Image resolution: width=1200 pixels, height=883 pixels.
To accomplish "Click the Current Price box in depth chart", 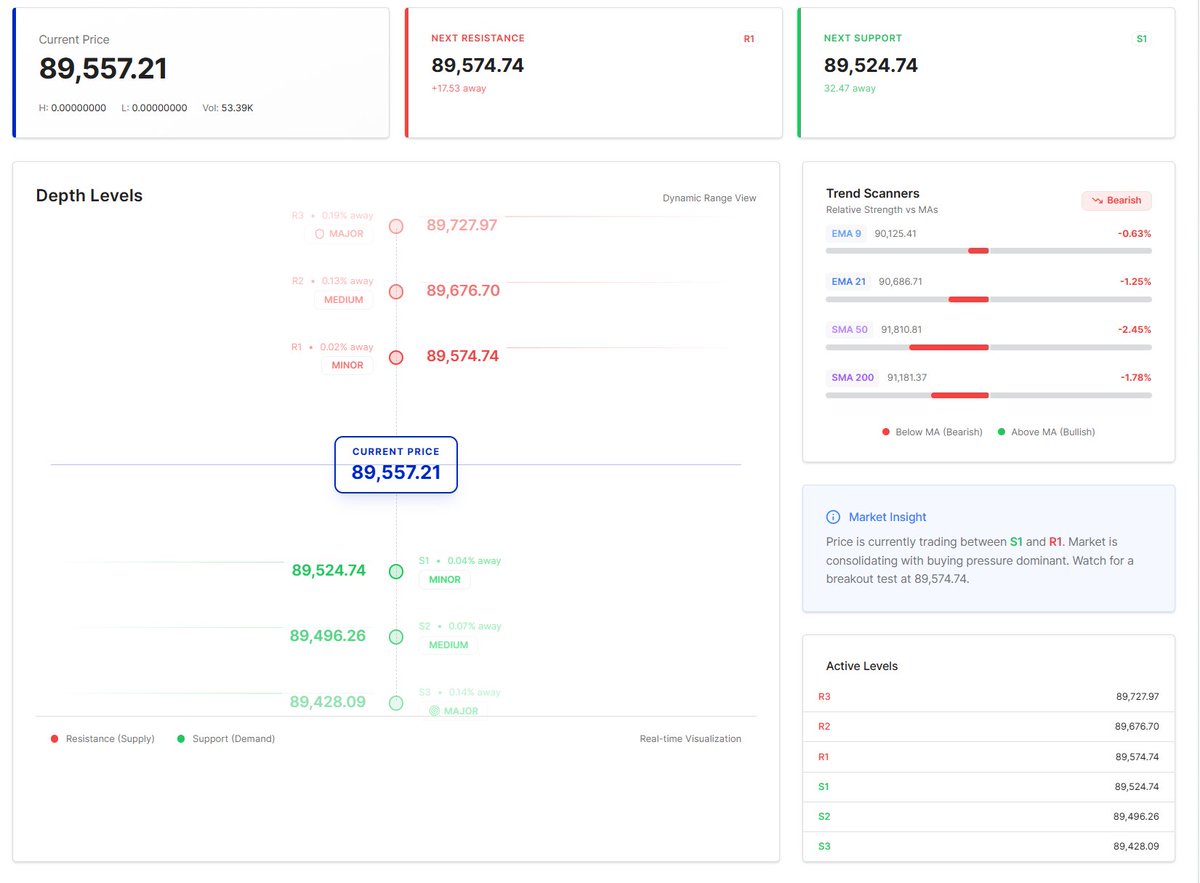I will click(x=396, y=465).
